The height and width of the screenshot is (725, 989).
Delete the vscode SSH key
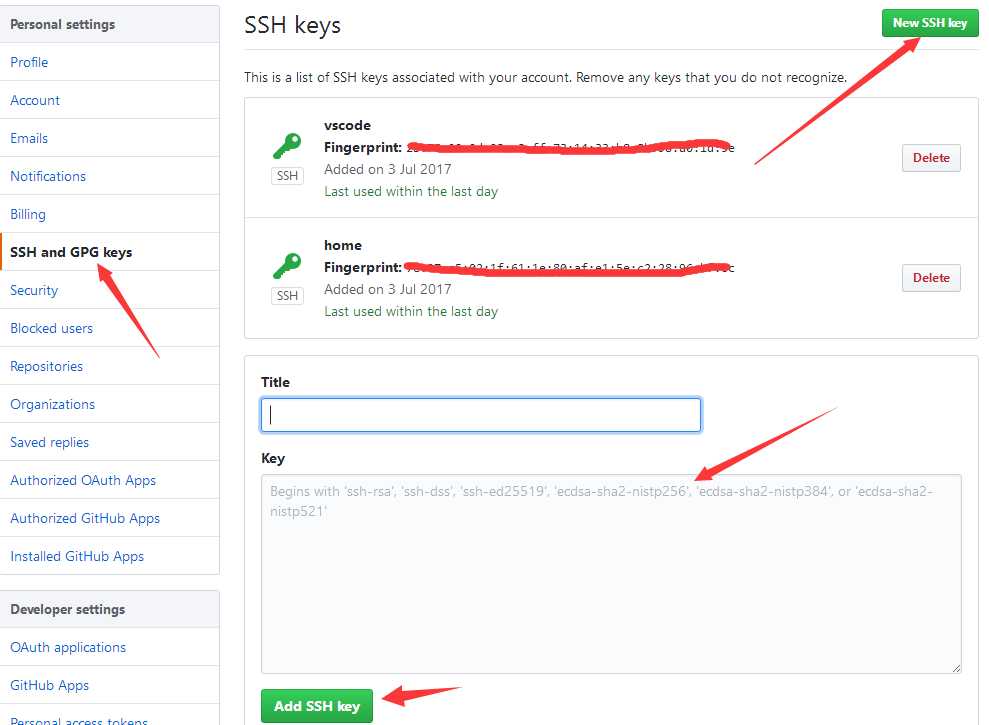[931, 158]
